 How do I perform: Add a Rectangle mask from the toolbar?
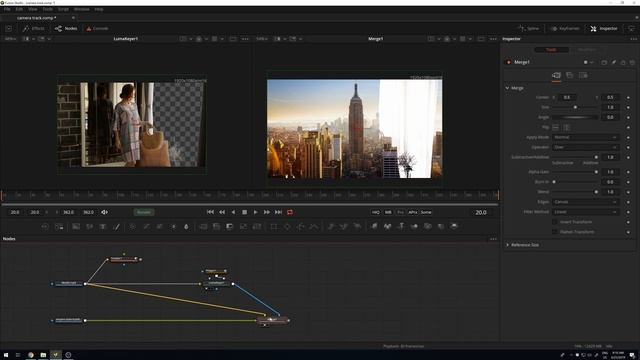[x=273, y=227]
